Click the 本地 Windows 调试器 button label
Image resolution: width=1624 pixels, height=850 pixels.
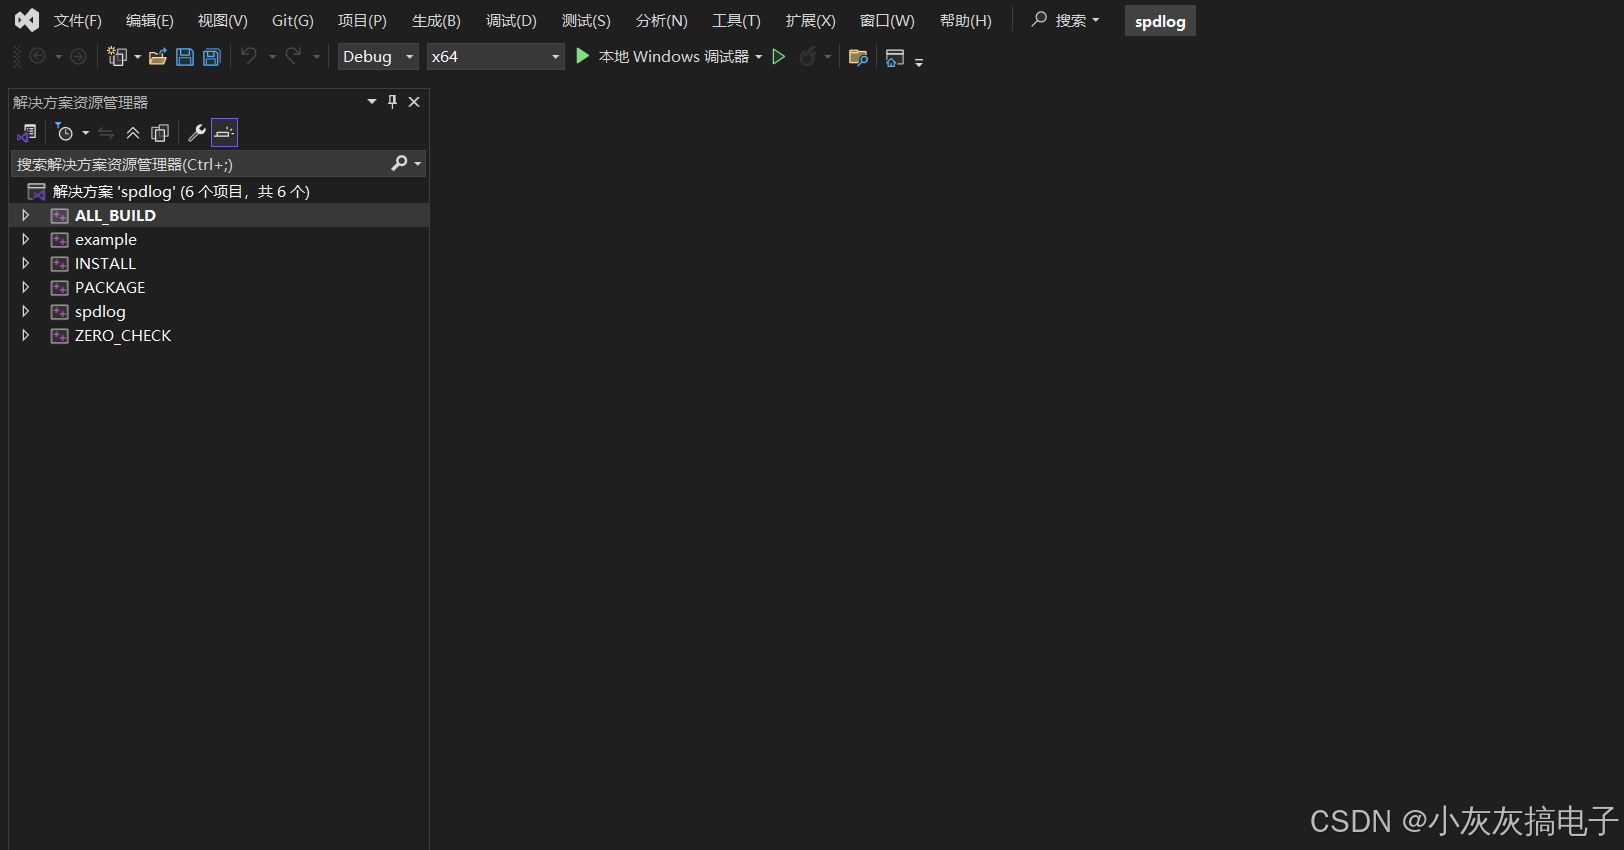[674, 57]
